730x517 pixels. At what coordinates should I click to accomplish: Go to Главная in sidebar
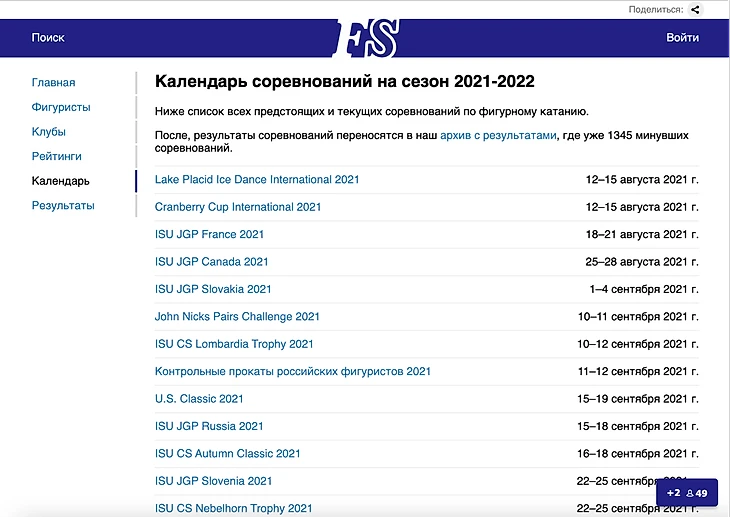[x=54, y=82]
